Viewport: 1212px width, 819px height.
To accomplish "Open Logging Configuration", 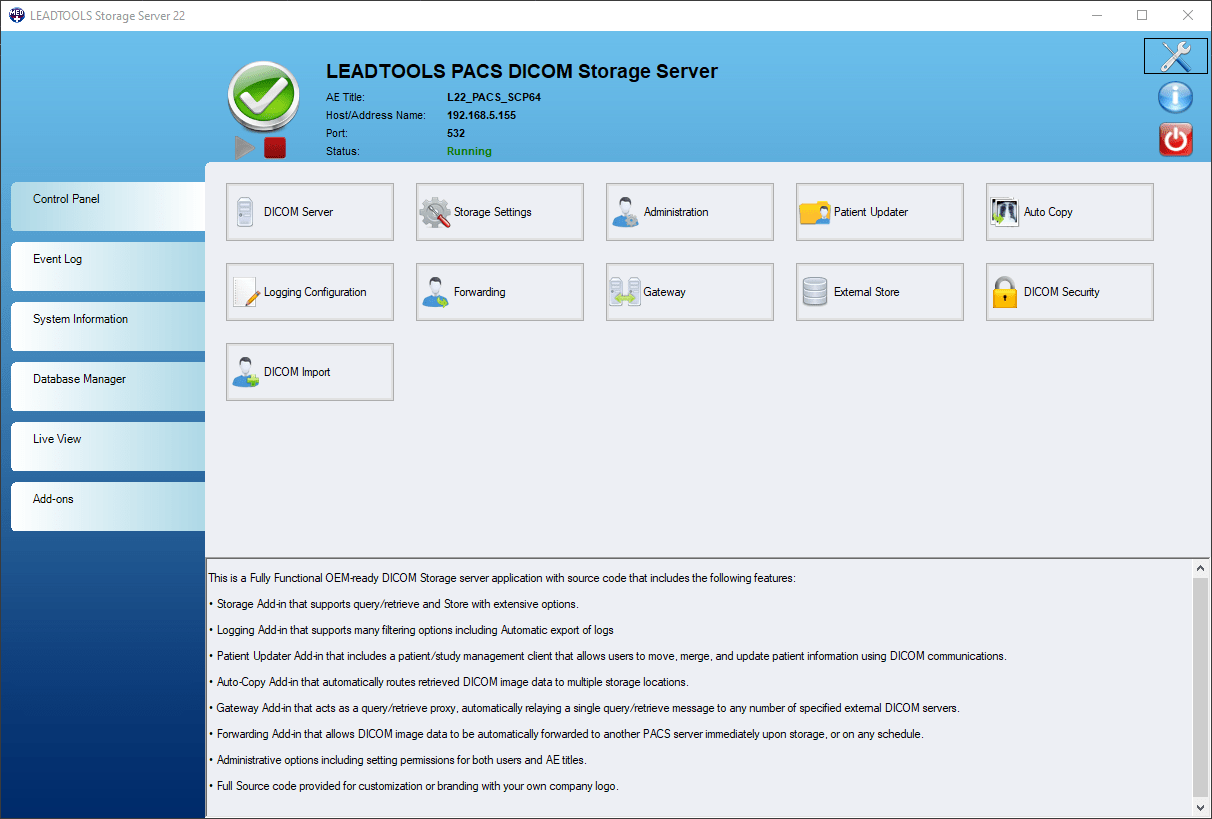I will coord(309,291).
